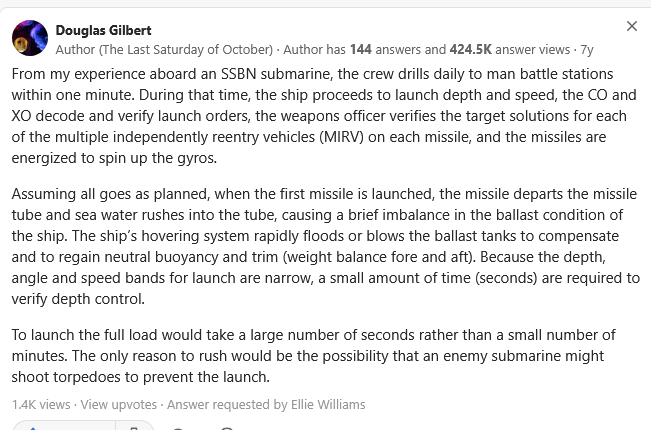Click the 144 answers count
Screen dimensions: 651x430
point(360,49)
